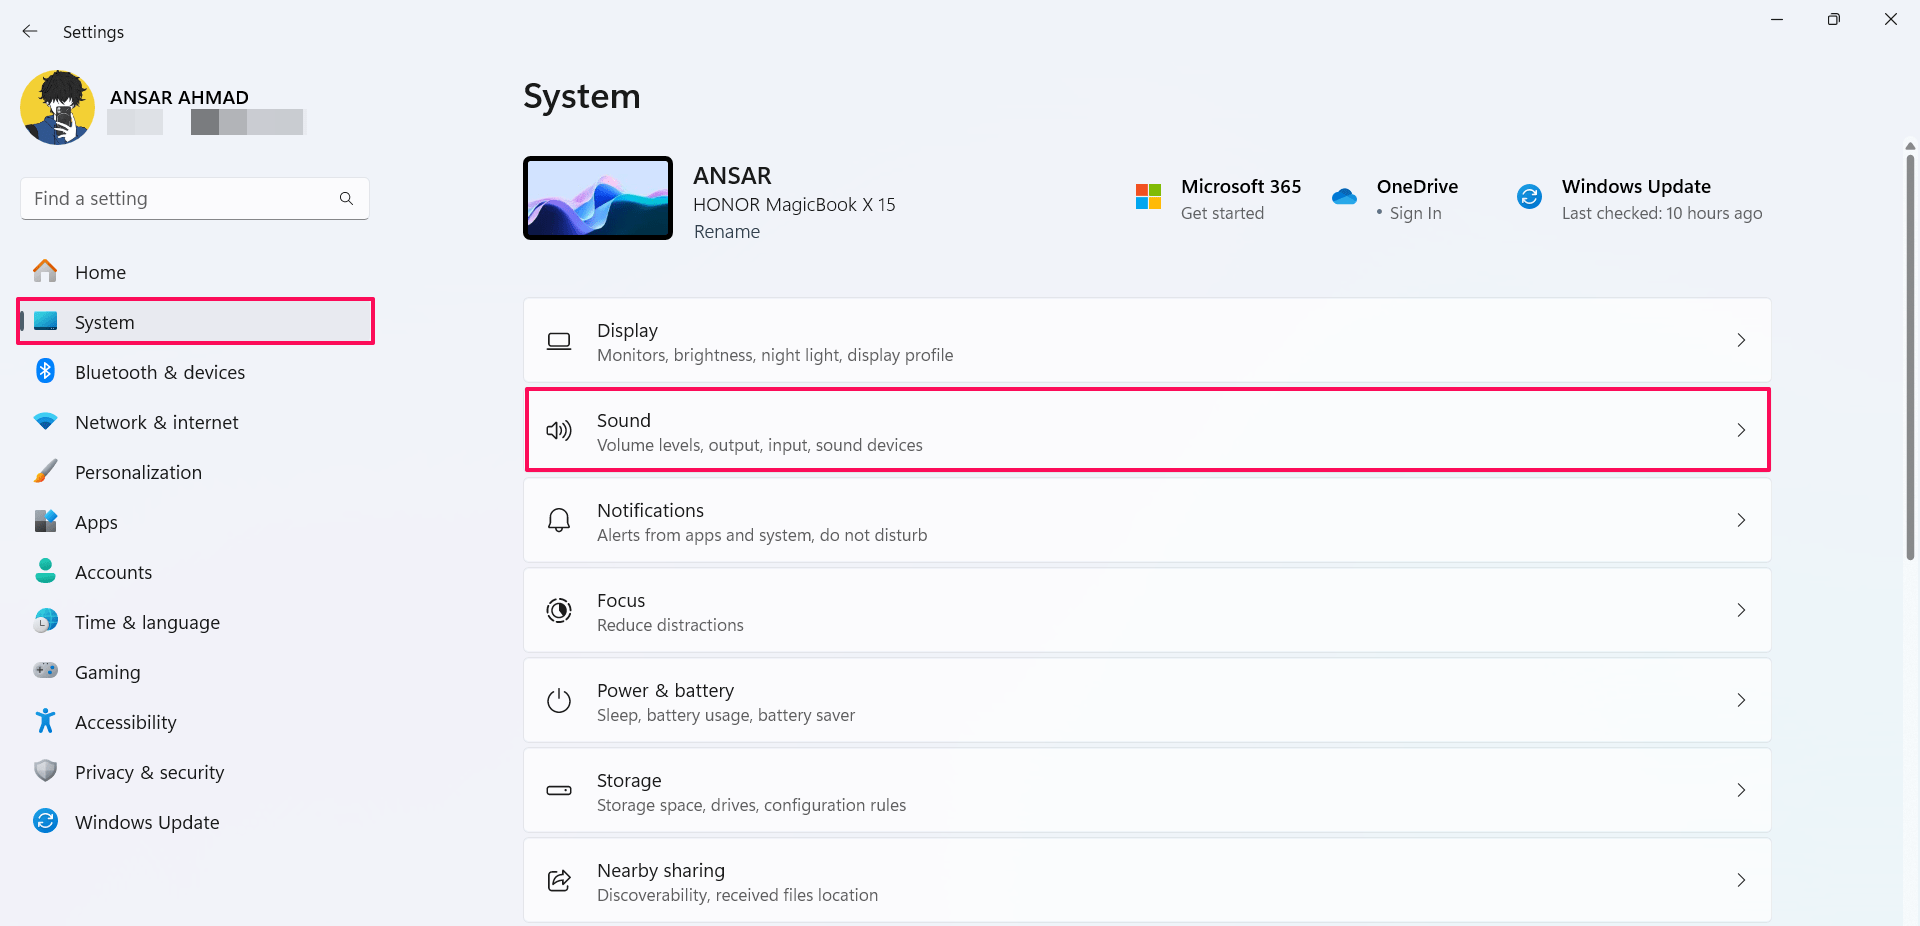
Task: Click "Discoverability, received files location" text
Action: [737, 895]
